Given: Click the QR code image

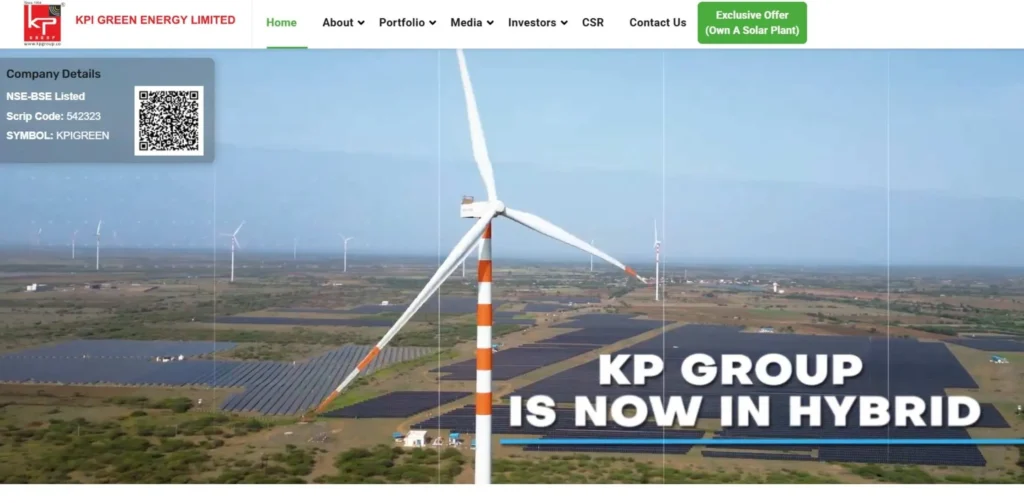Looking at the screenshot, I should (x=169, y=120).
